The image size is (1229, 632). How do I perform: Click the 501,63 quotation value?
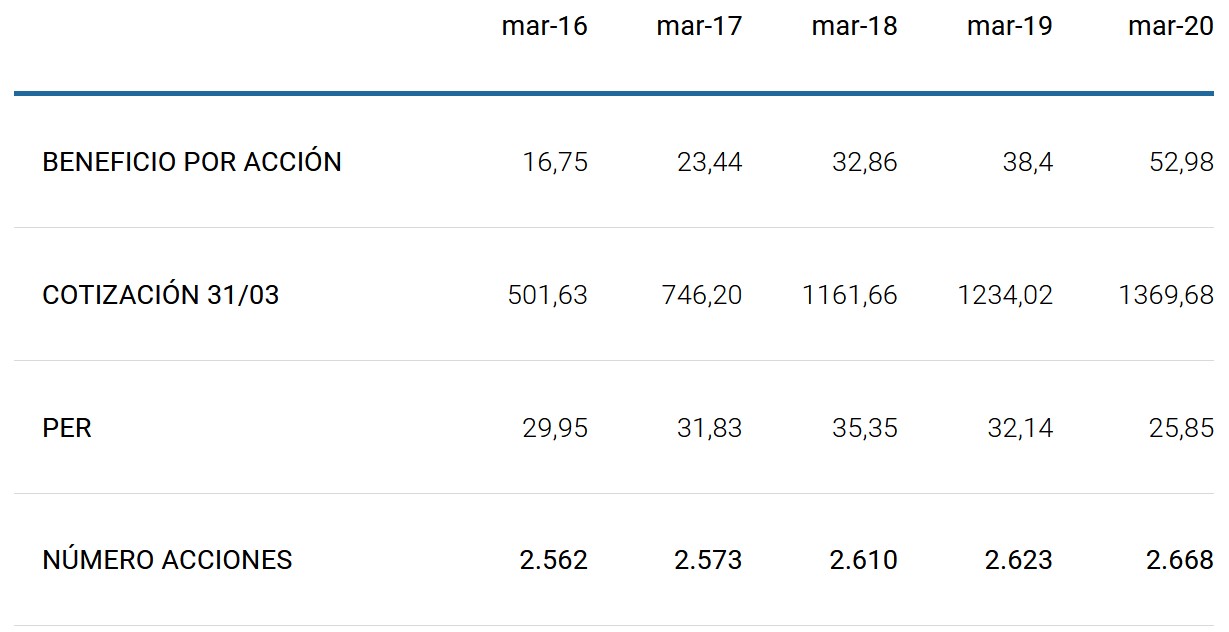[547, 295]
